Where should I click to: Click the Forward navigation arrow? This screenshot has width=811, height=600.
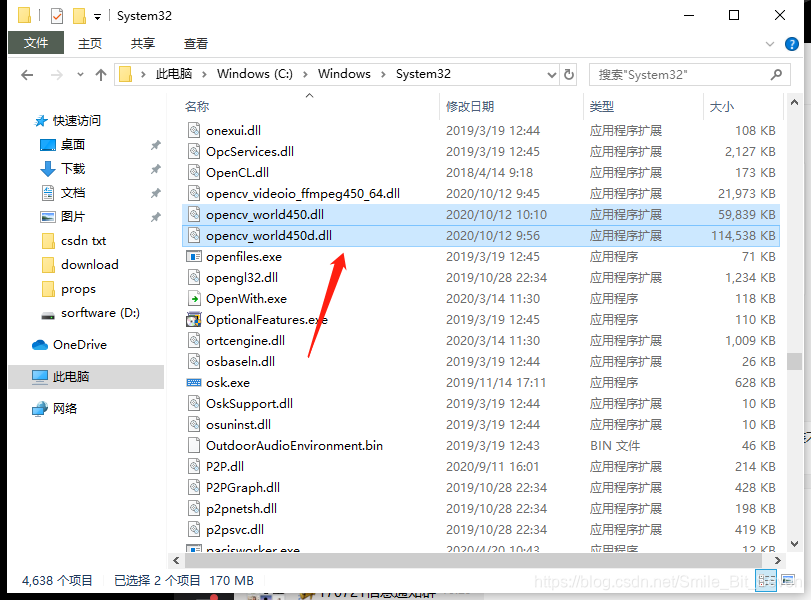56,75
